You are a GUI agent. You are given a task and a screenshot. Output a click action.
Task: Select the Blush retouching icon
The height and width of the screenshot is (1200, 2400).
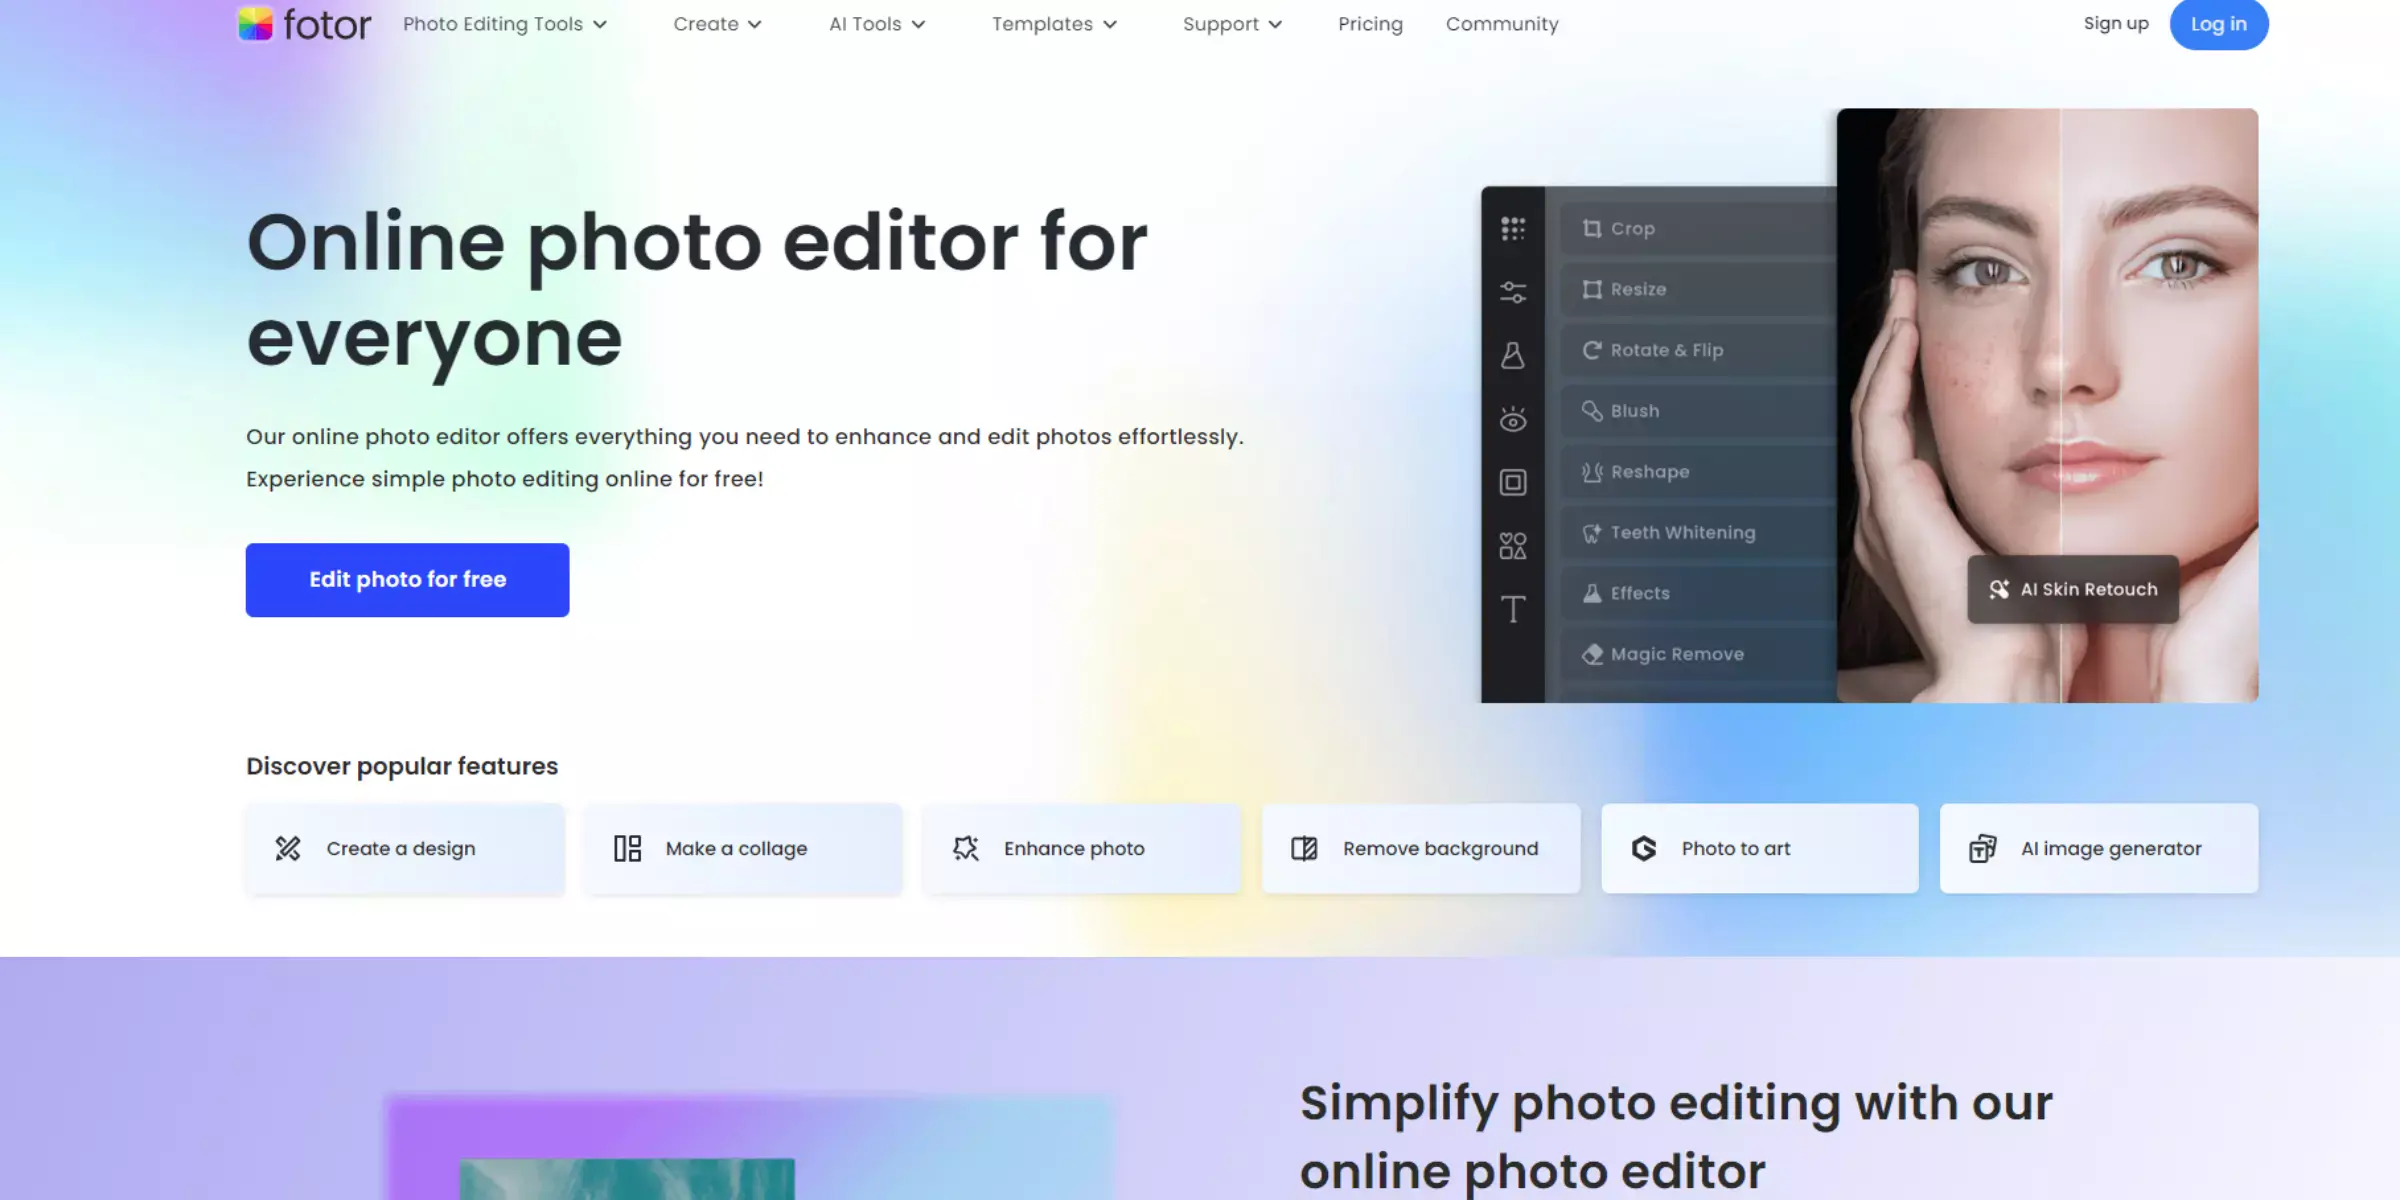point(1592,409)
